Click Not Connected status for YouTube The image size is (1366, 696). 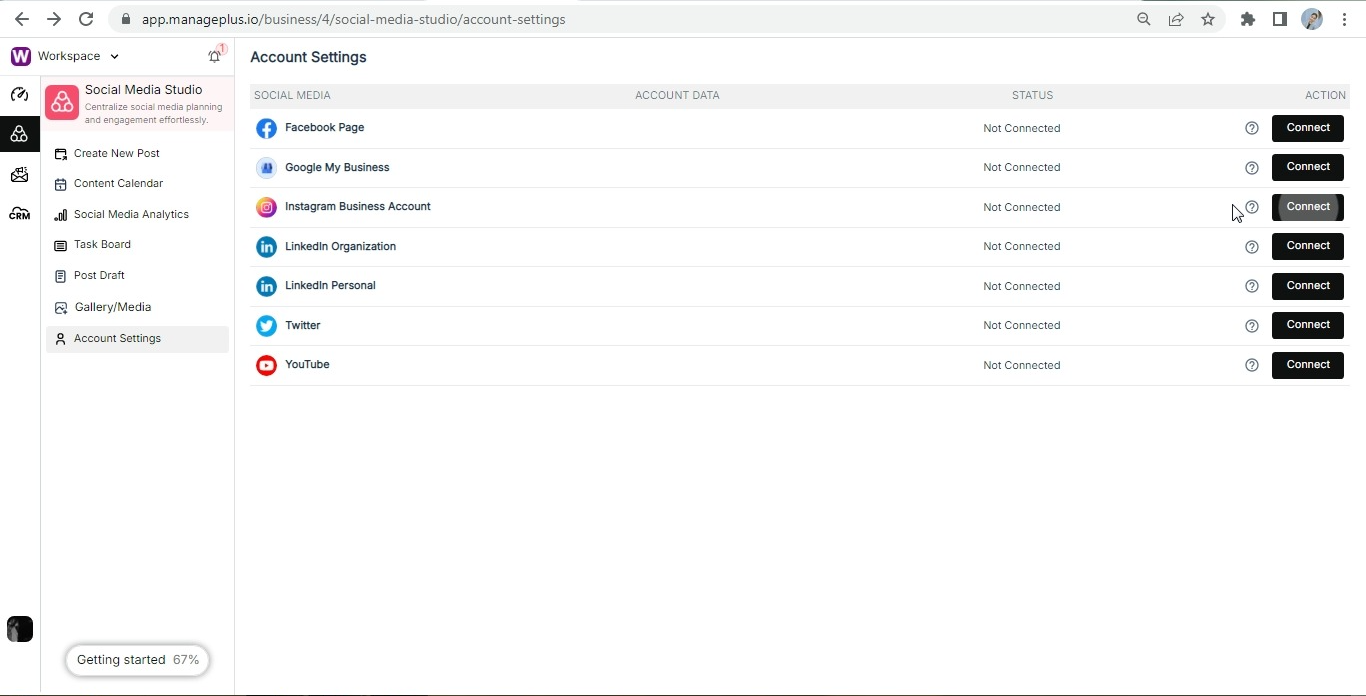pos(1021,365)
